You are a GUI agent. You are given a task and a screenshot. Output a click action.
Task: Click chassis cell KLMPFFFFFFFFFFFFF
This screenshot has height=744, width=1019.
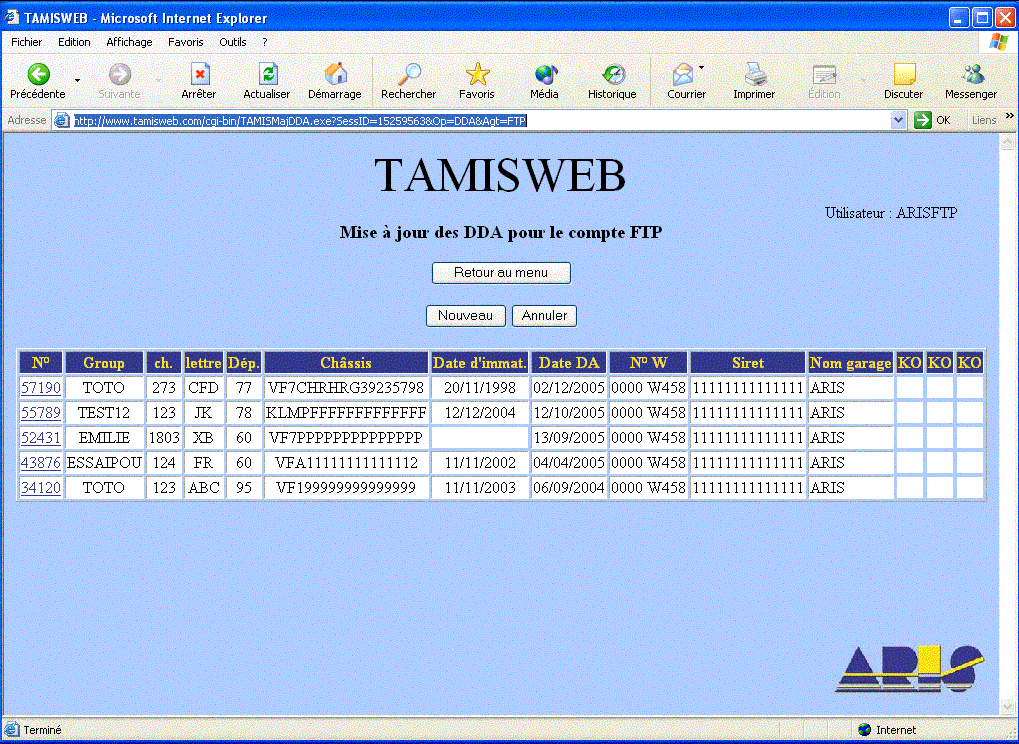[346, 413]
